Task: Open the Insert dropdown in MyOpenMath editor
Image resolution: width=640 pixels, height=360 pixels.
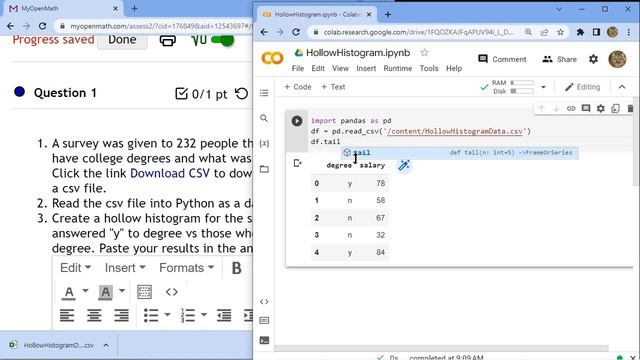Action: [x=125, y=268]
